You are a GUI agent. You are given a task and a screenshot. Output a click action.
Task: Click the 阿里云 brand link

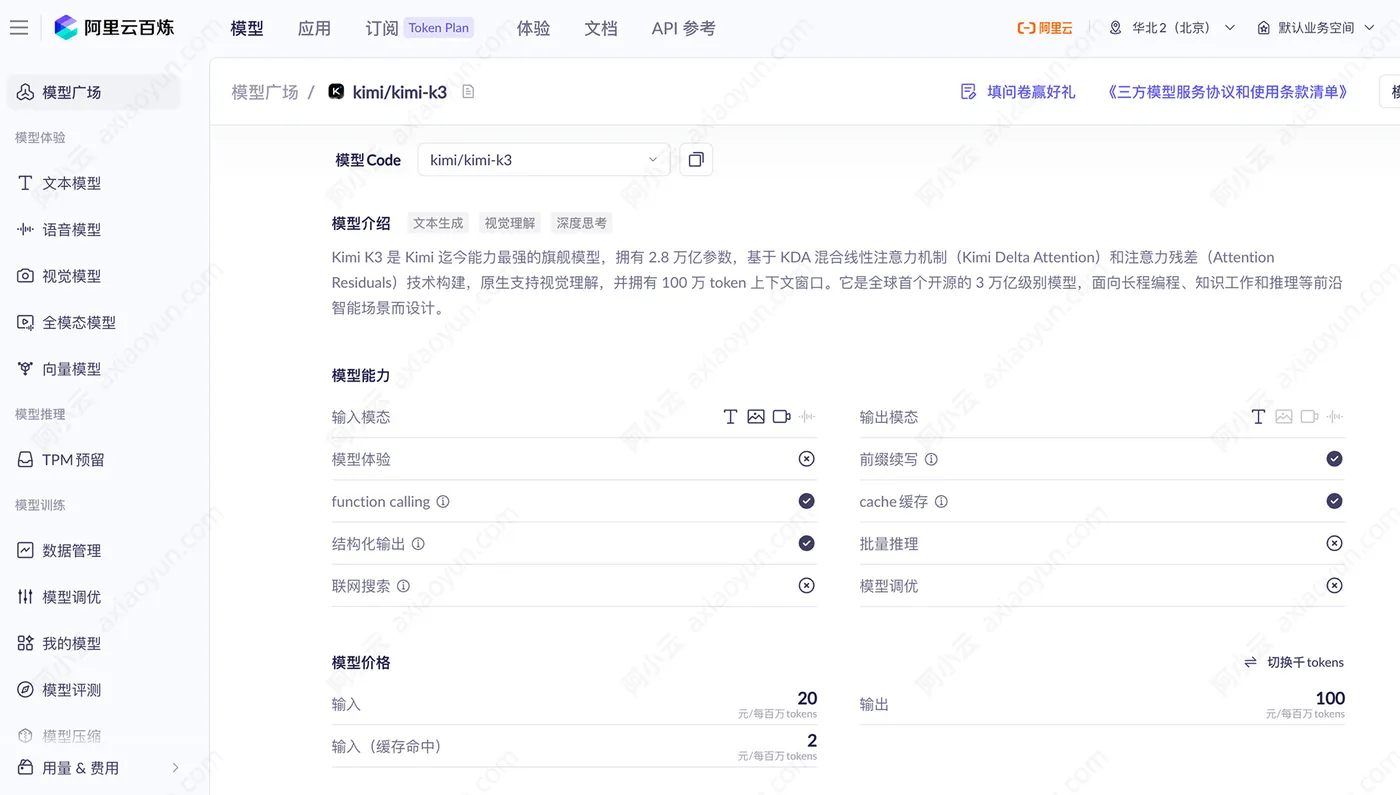(1045, 28)
